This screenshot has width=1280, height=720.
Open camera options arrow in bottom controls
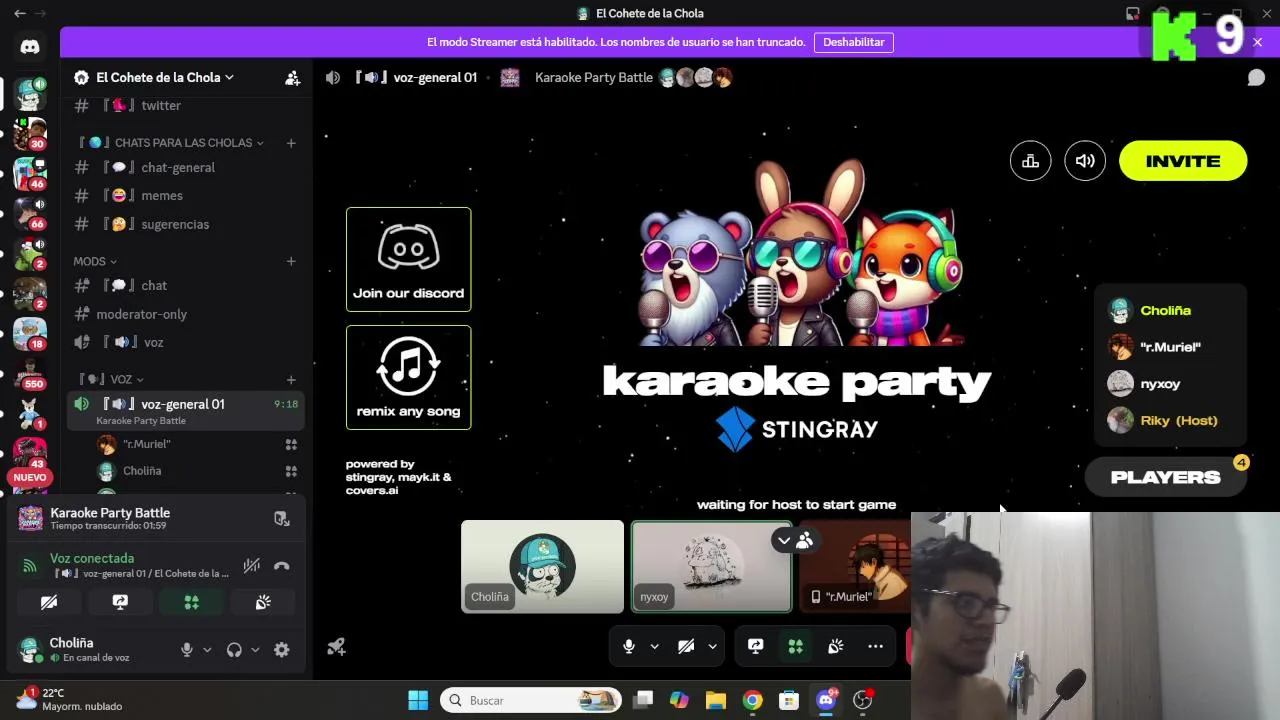pyautogui.click(x=712, y=647)
